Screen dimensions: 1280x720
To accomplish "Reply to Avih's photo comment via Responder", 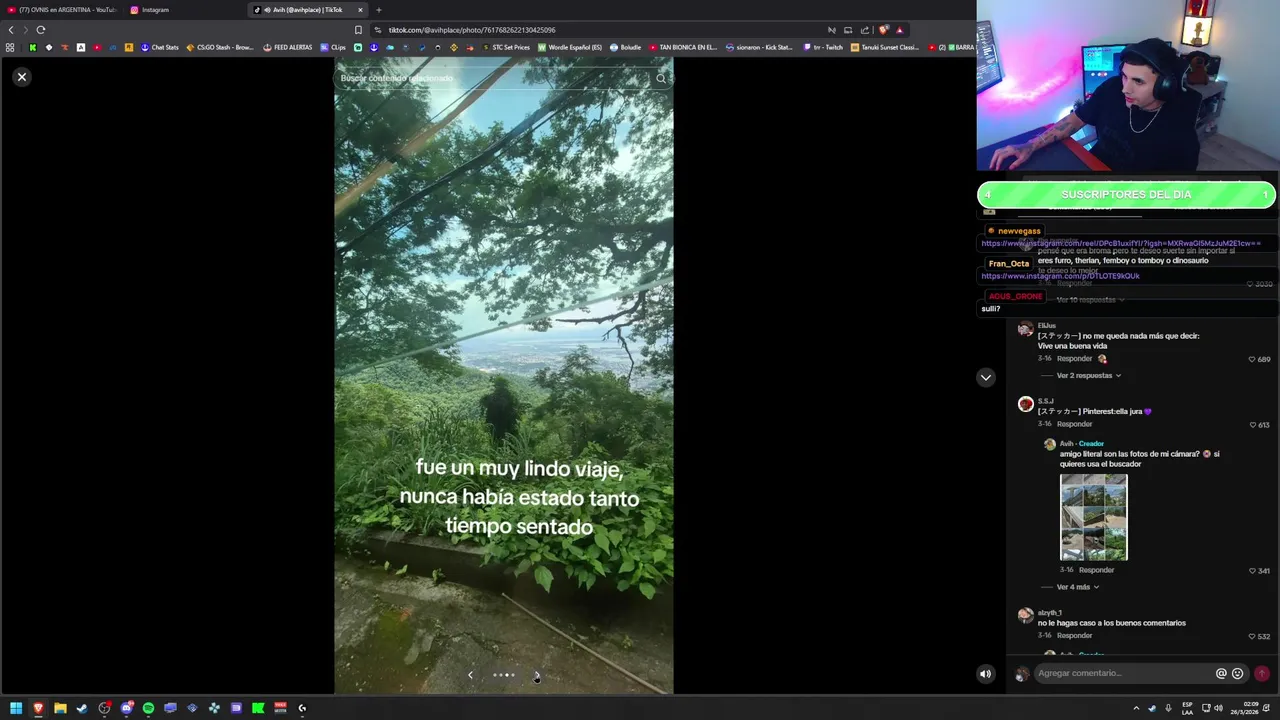I will pyautogui.click(x=1097, y=570).
